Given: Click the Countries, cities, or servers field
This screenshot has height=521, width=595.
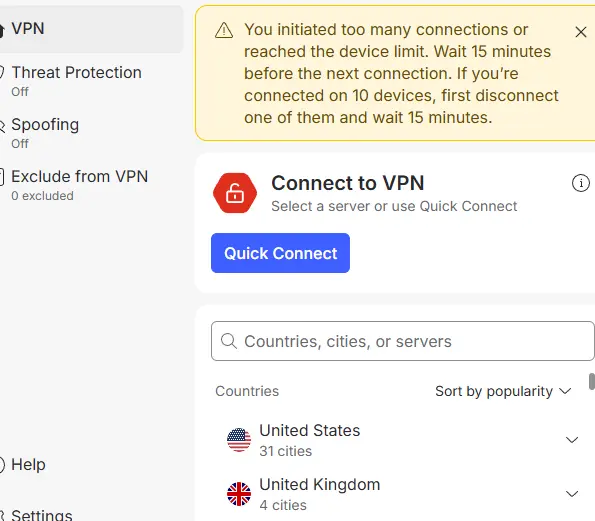Looking at the screenshot, I should 403,341.
